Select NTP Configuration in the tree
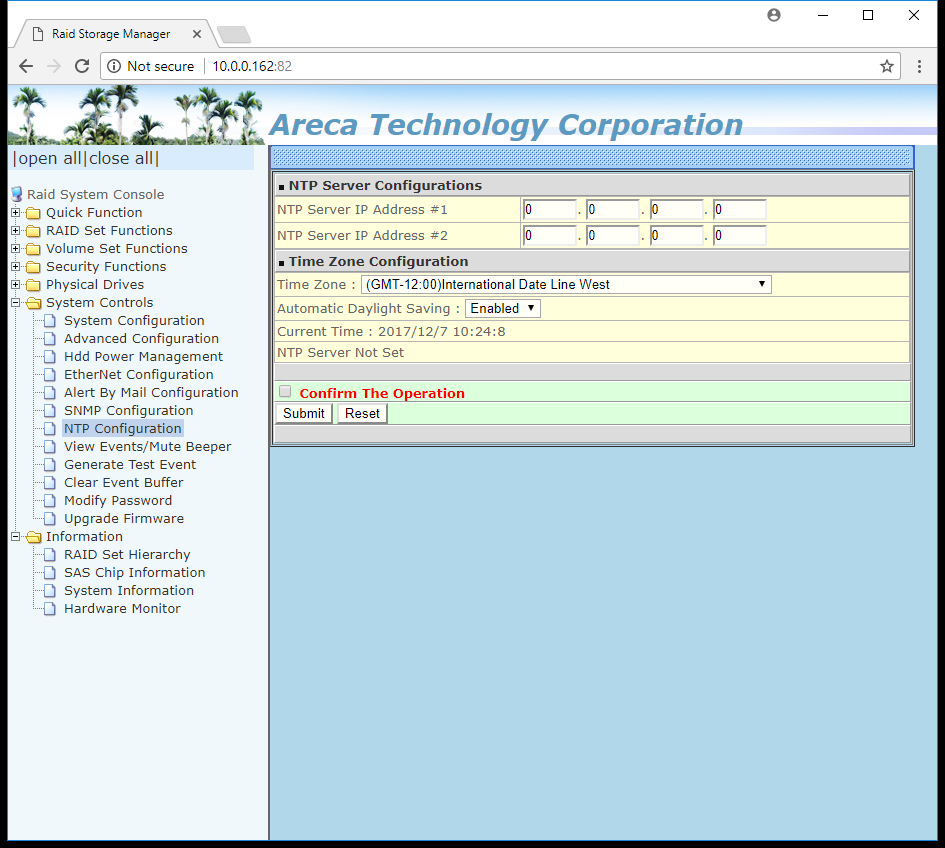945x848 pixels. [x=123, y=429]
